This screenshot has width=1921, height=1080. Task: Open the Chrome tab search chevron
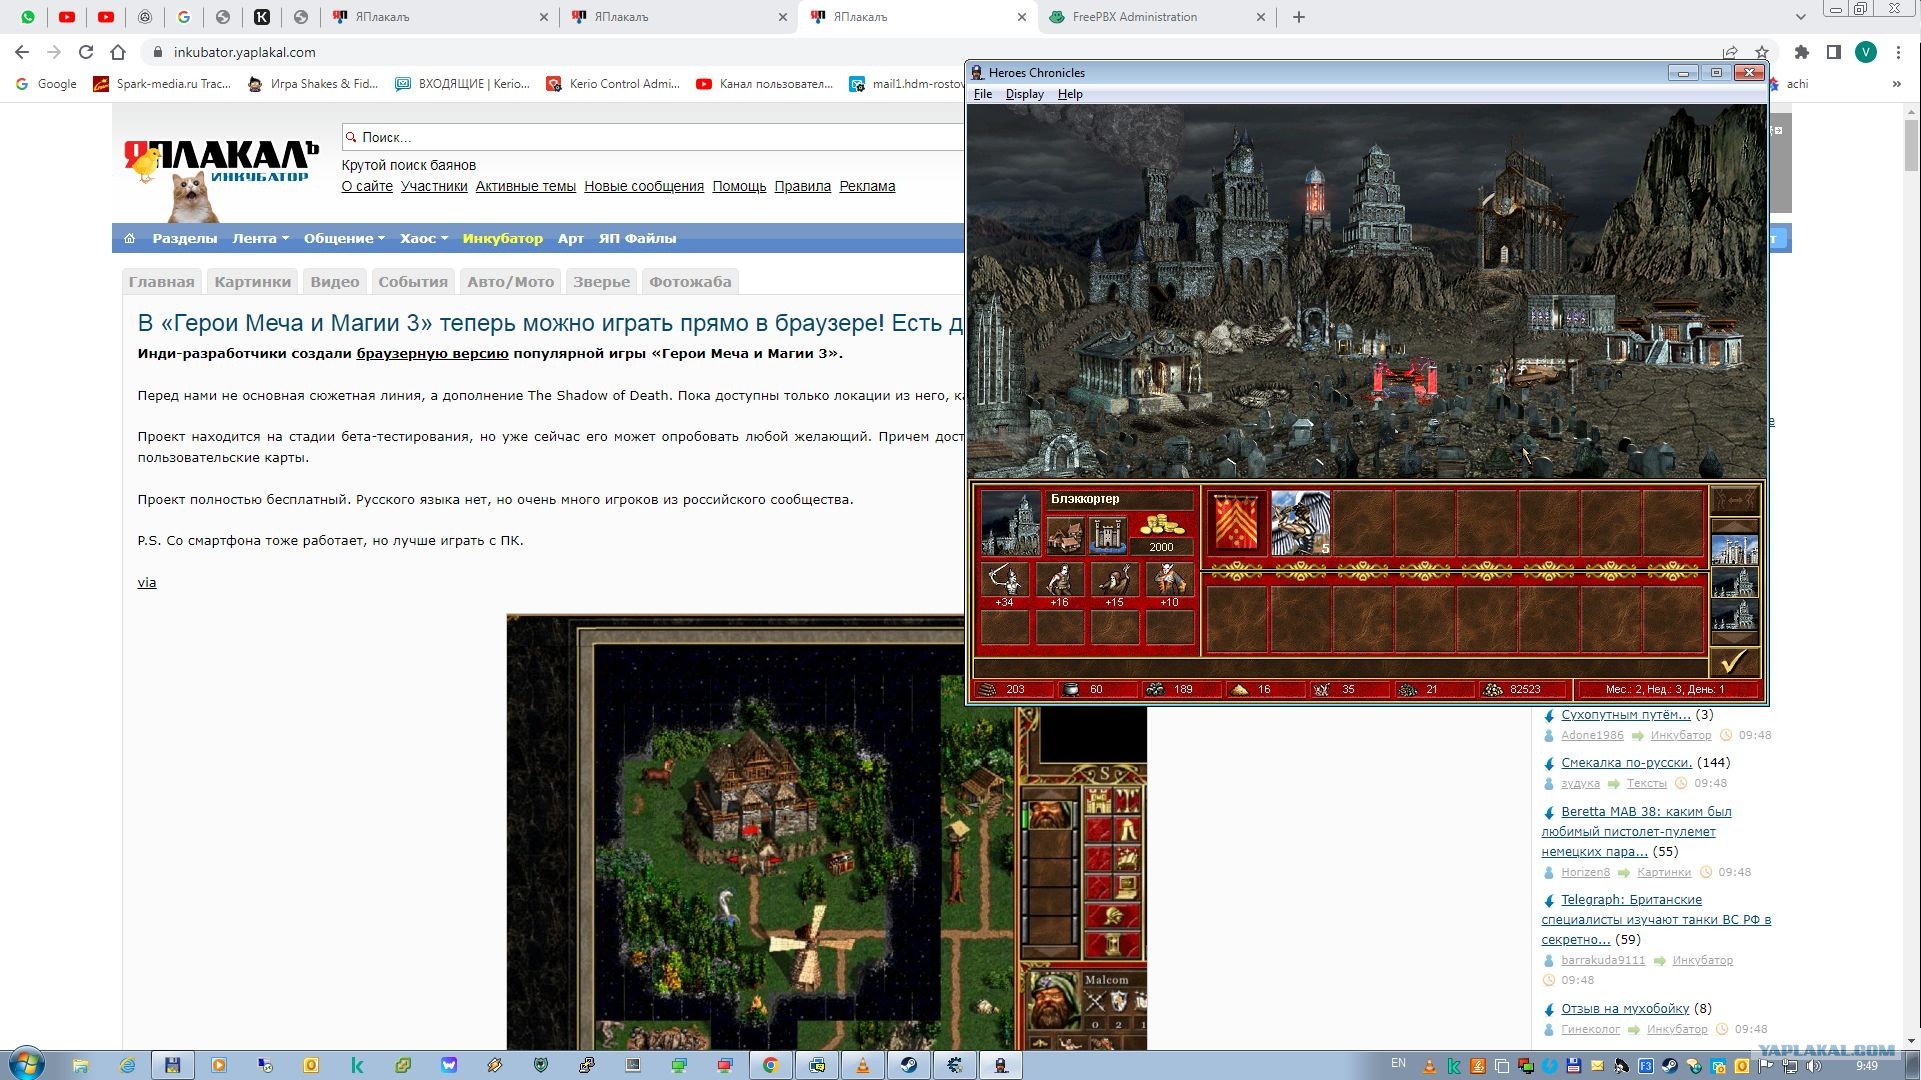coord(1800,17)
